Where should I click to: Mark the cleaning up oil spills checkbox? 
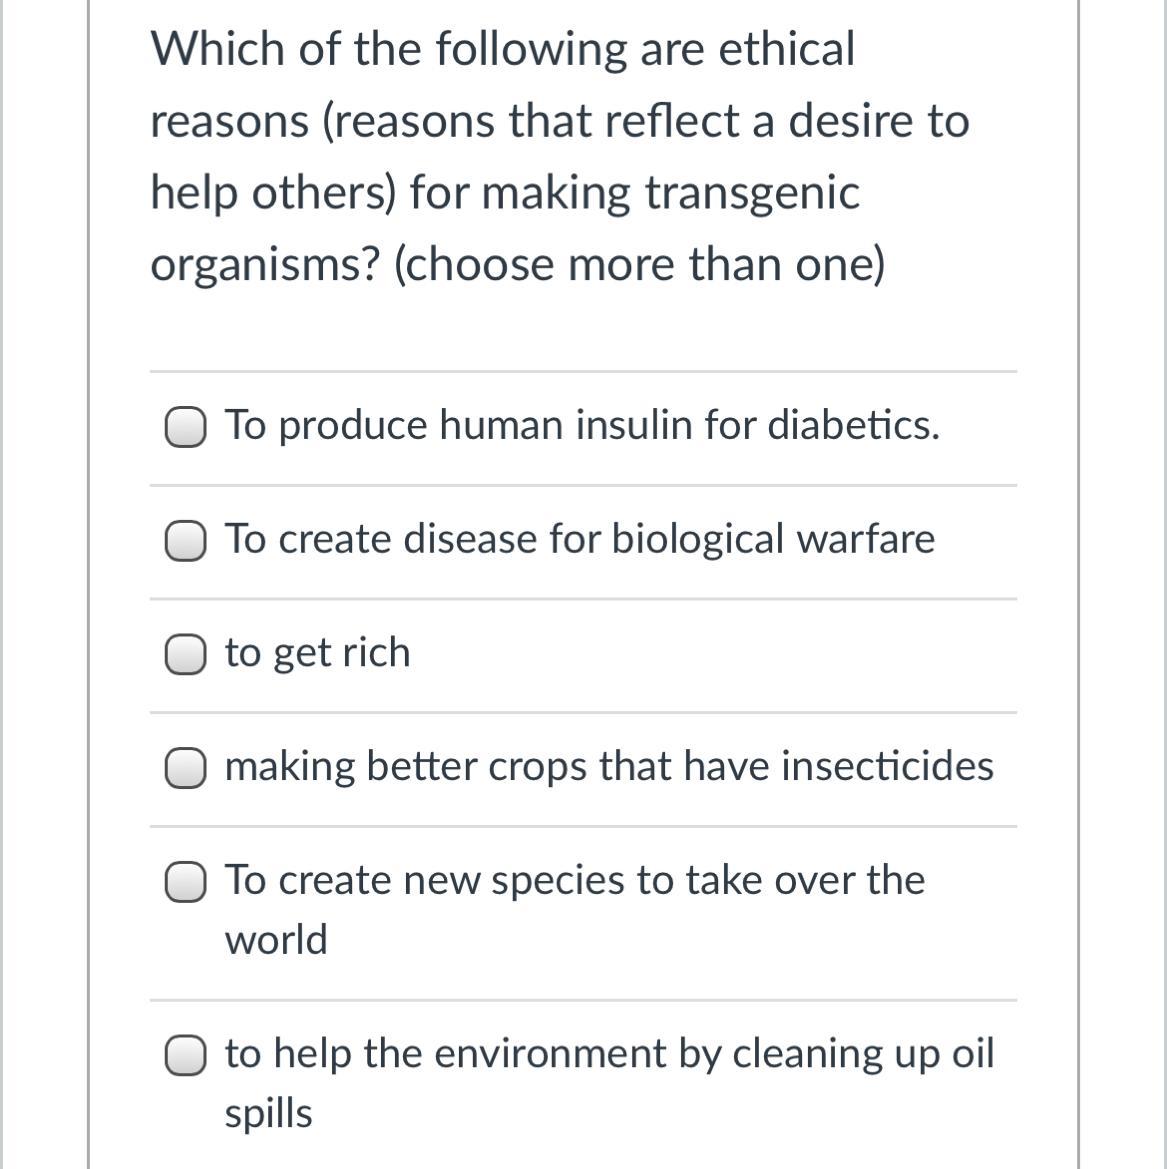tap(185, 1056)
